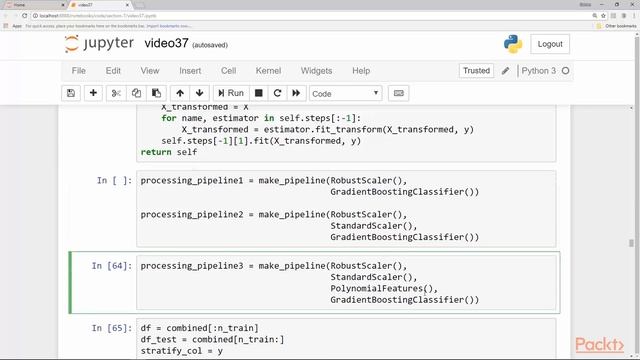640x360 pixels.
Task: Bookmark this page star icon
Action: click(603, 16)
